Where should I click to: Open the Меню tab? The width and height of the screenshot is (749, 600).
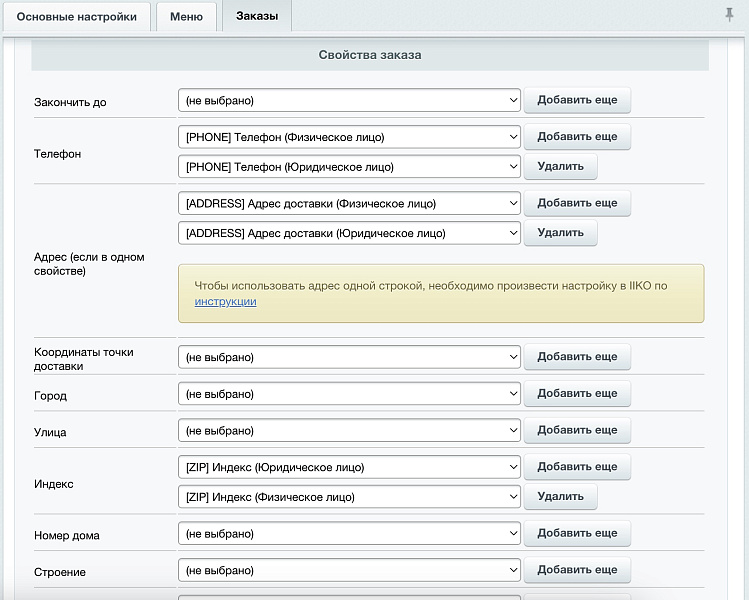186,17
